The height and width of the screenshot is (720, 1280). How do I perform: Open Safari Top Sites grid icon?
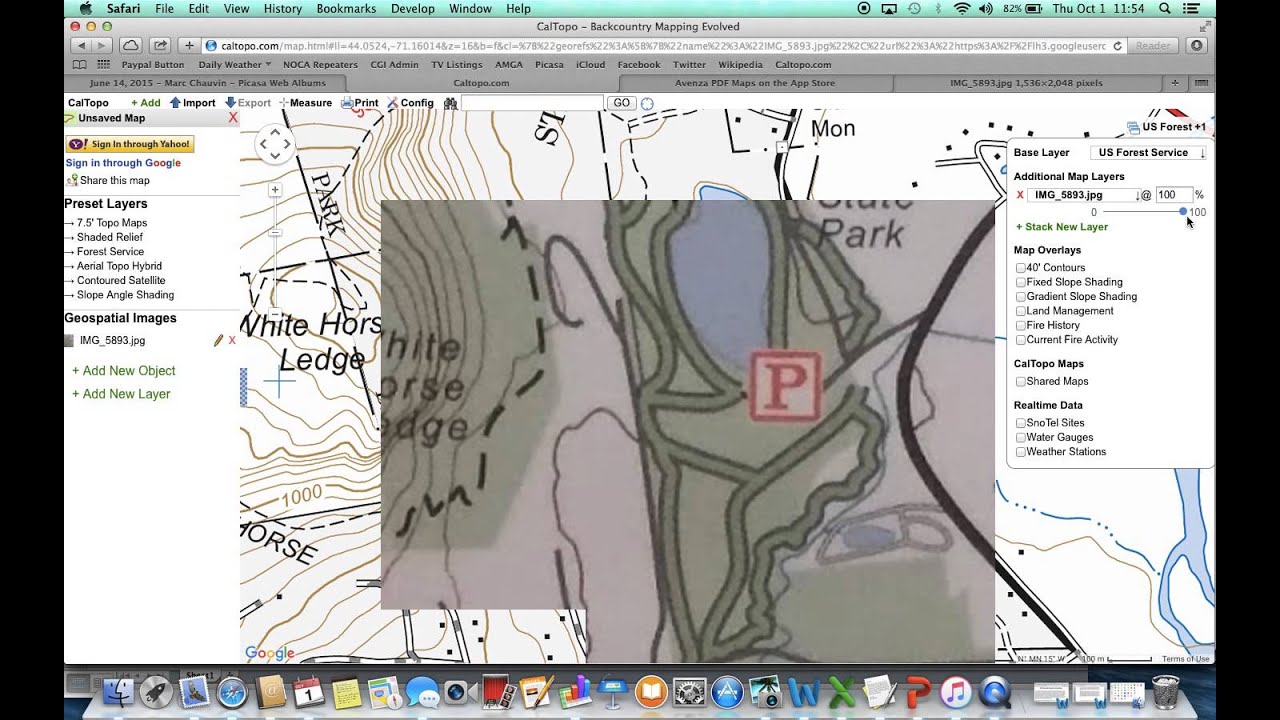point(102,64)
